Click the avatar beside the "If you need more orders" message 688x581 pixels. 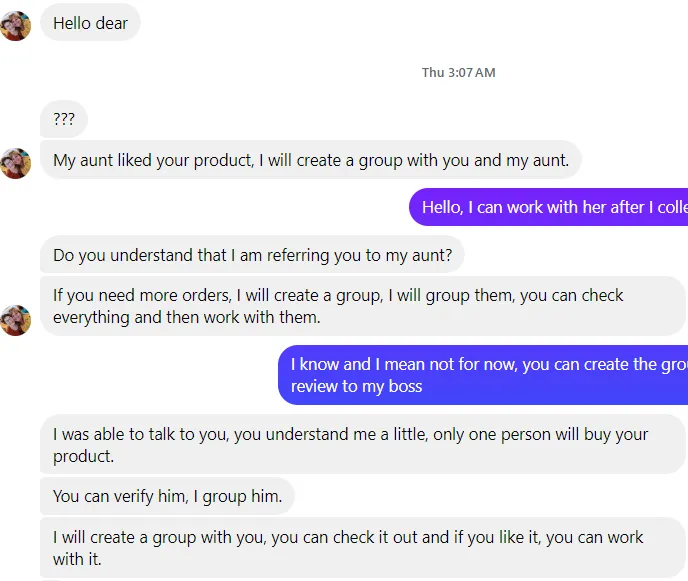(x=16, y=320)
